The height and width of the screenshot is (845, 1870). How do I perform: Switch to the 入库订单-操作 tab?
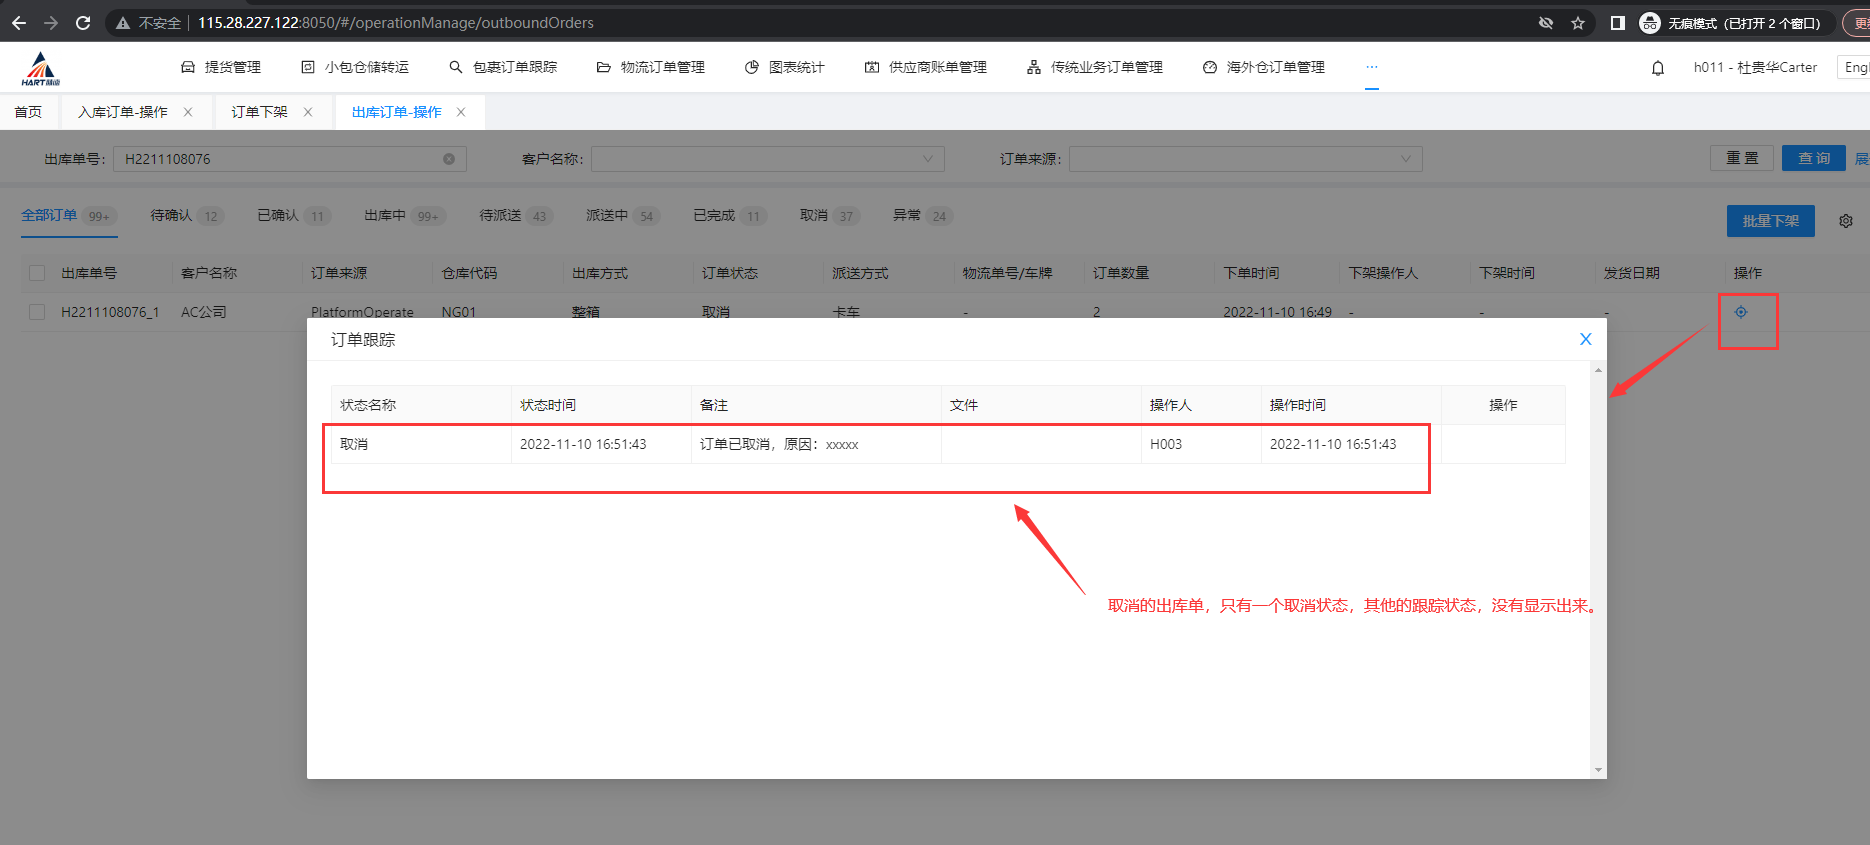[123, 112]
